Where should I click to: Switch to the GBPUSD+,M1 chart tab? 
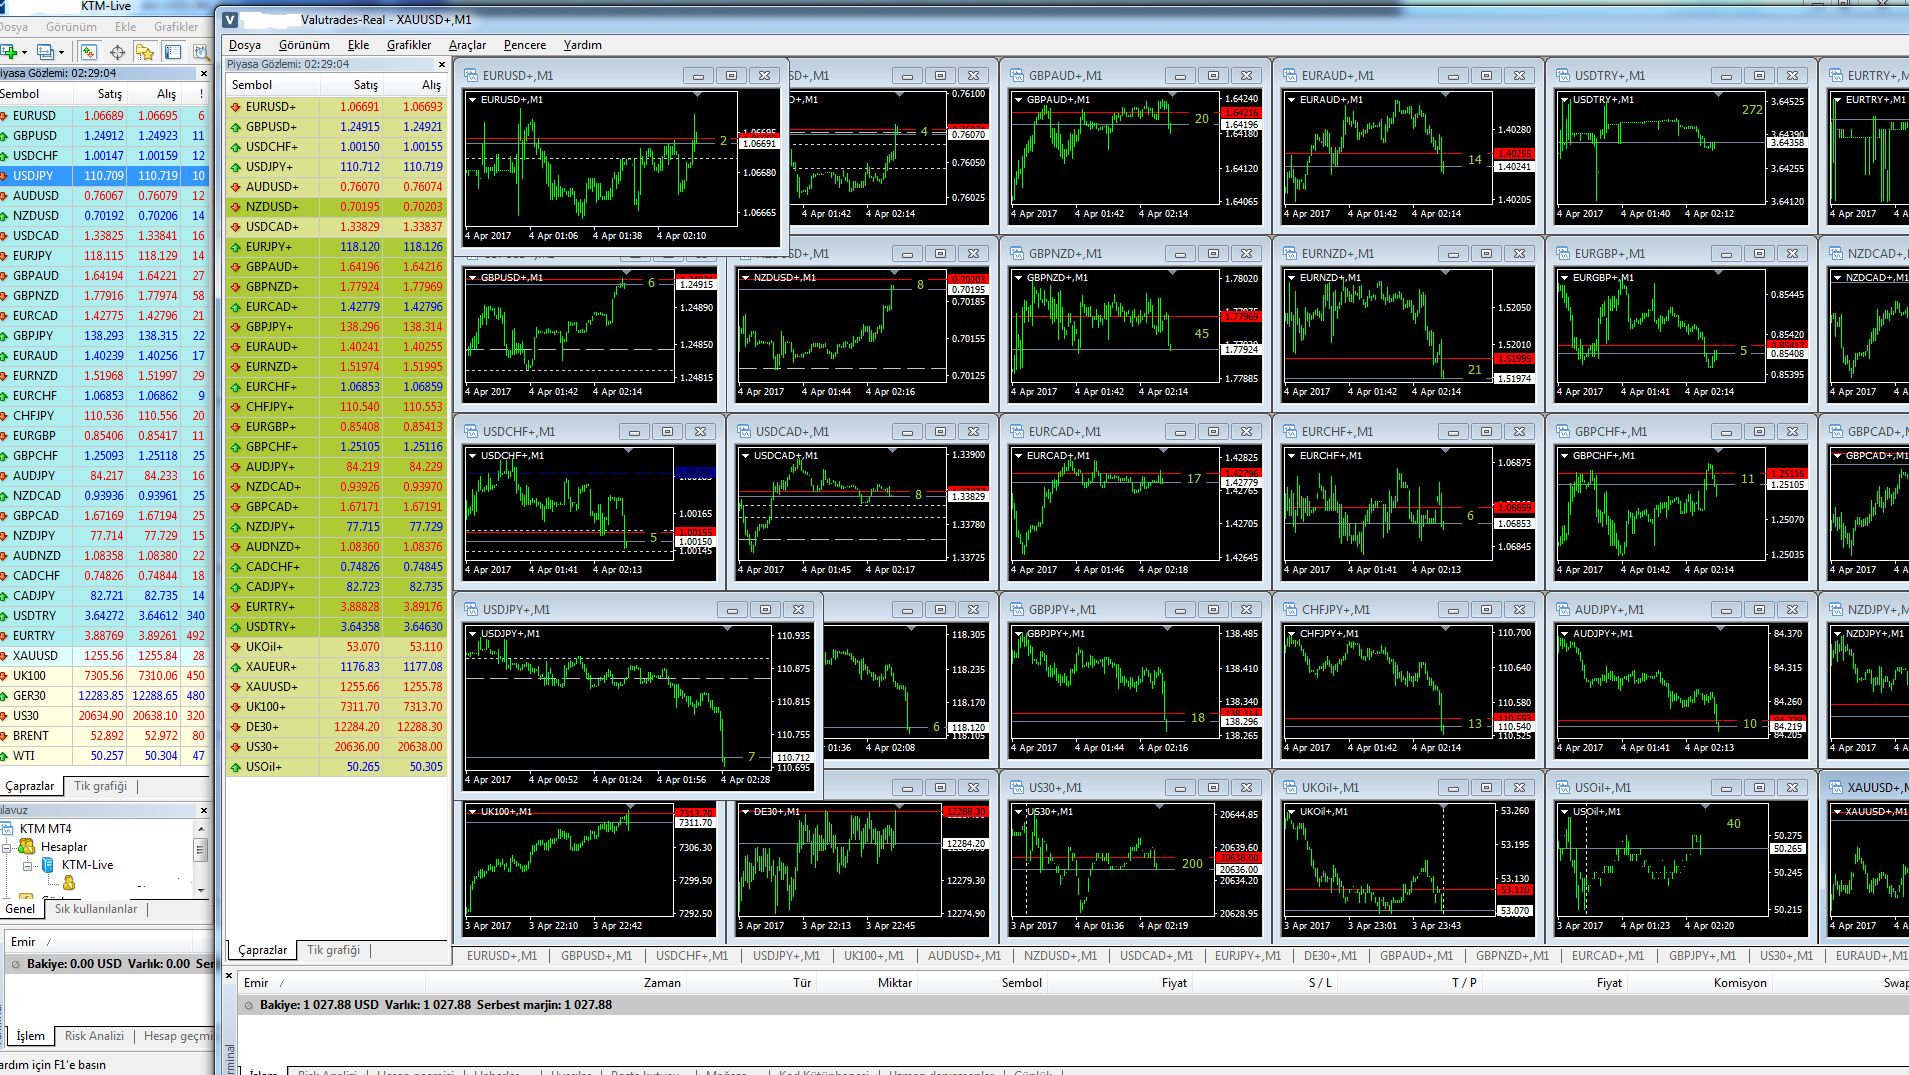596,956
